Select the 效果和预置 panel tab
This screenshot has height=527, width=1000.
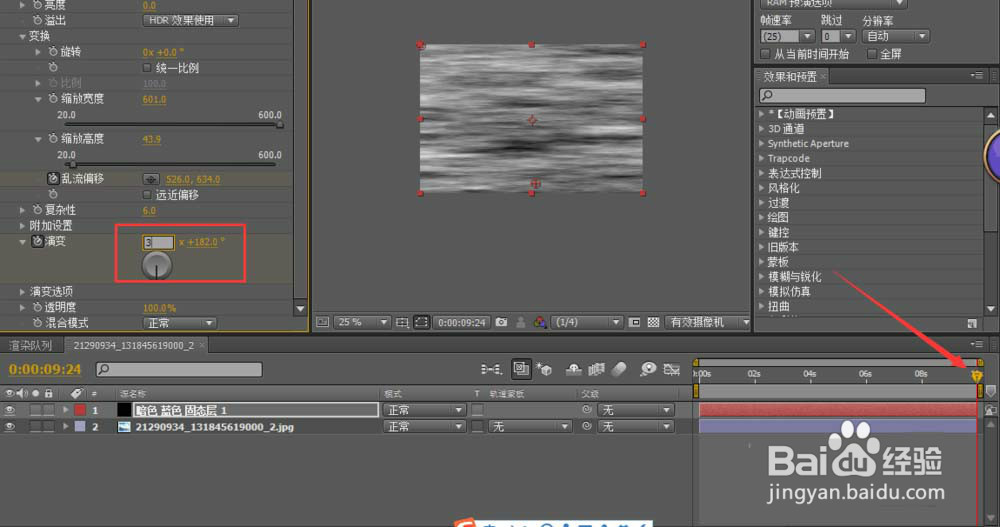(790, 77)
